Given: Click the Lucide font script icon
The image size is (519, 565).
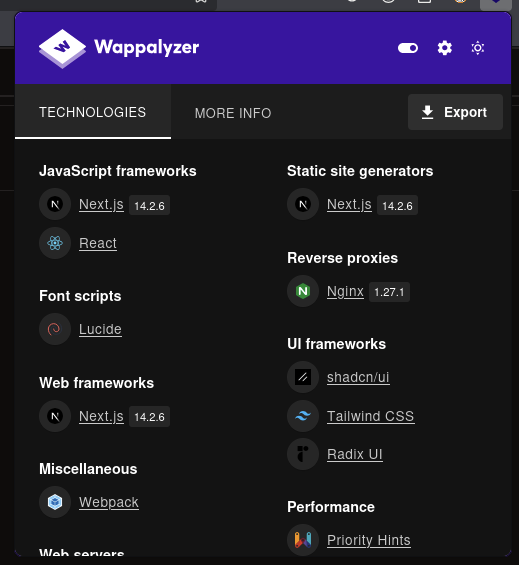Looking at the screenshot, I should (55, 329).
